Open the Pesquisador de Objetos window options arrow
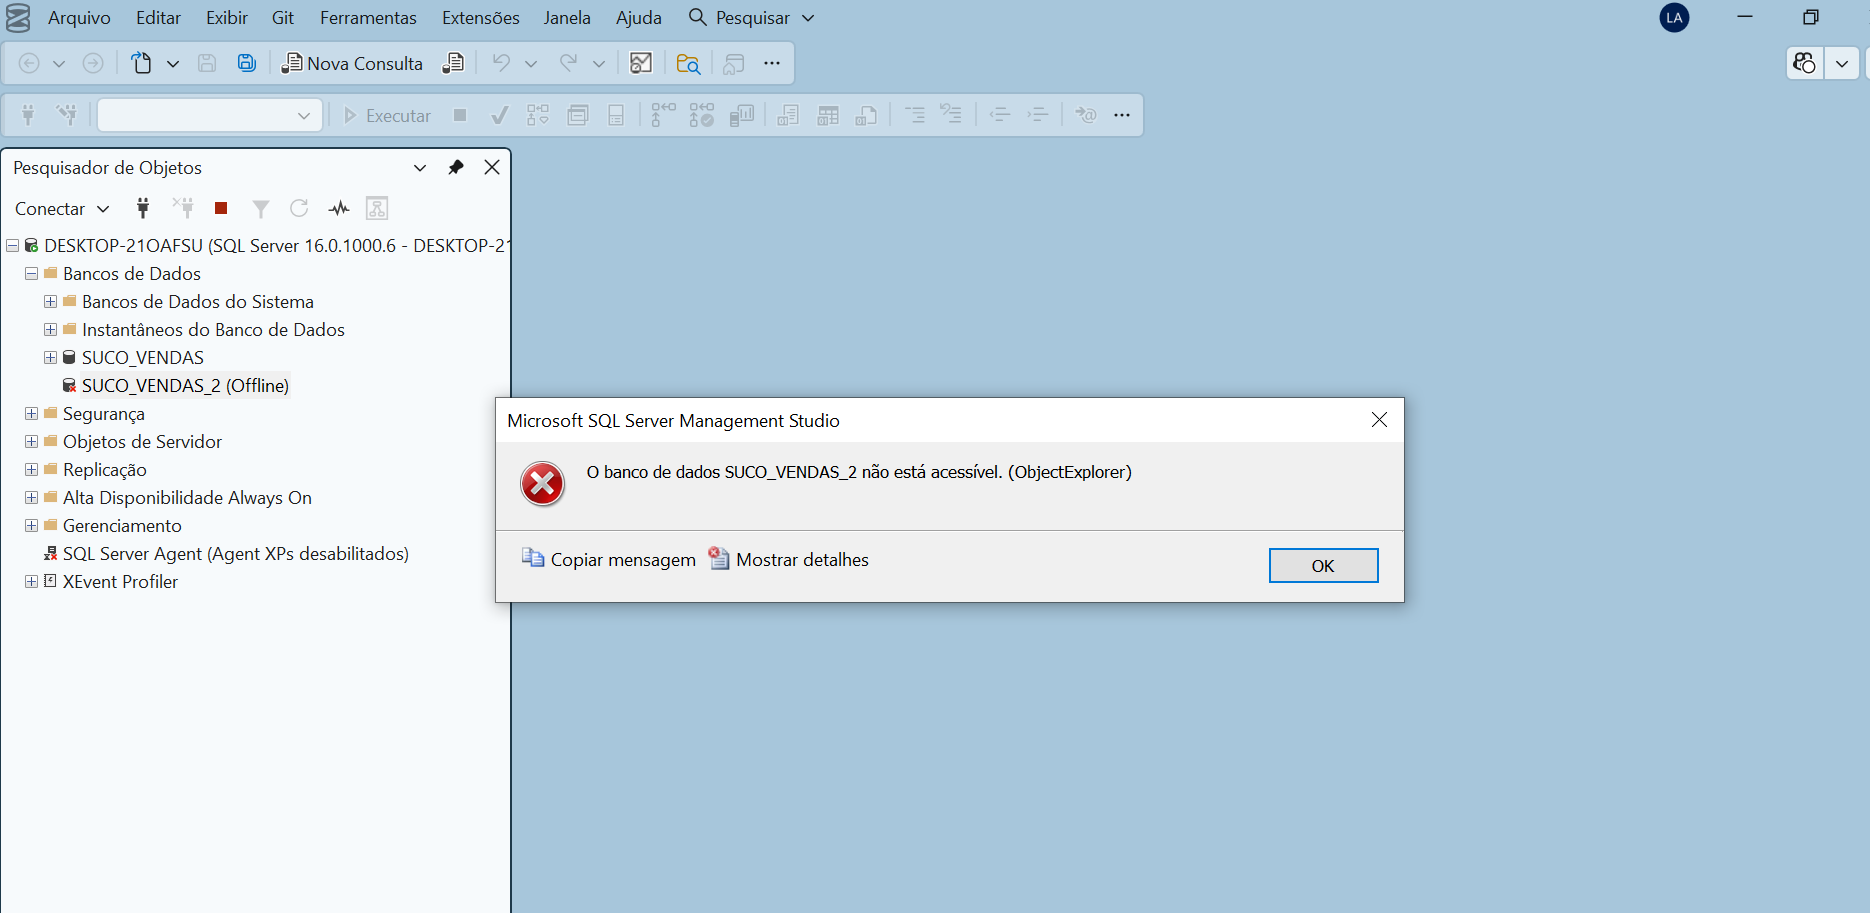The width and height of the screenshot is (1870, 913). [420, 167]
